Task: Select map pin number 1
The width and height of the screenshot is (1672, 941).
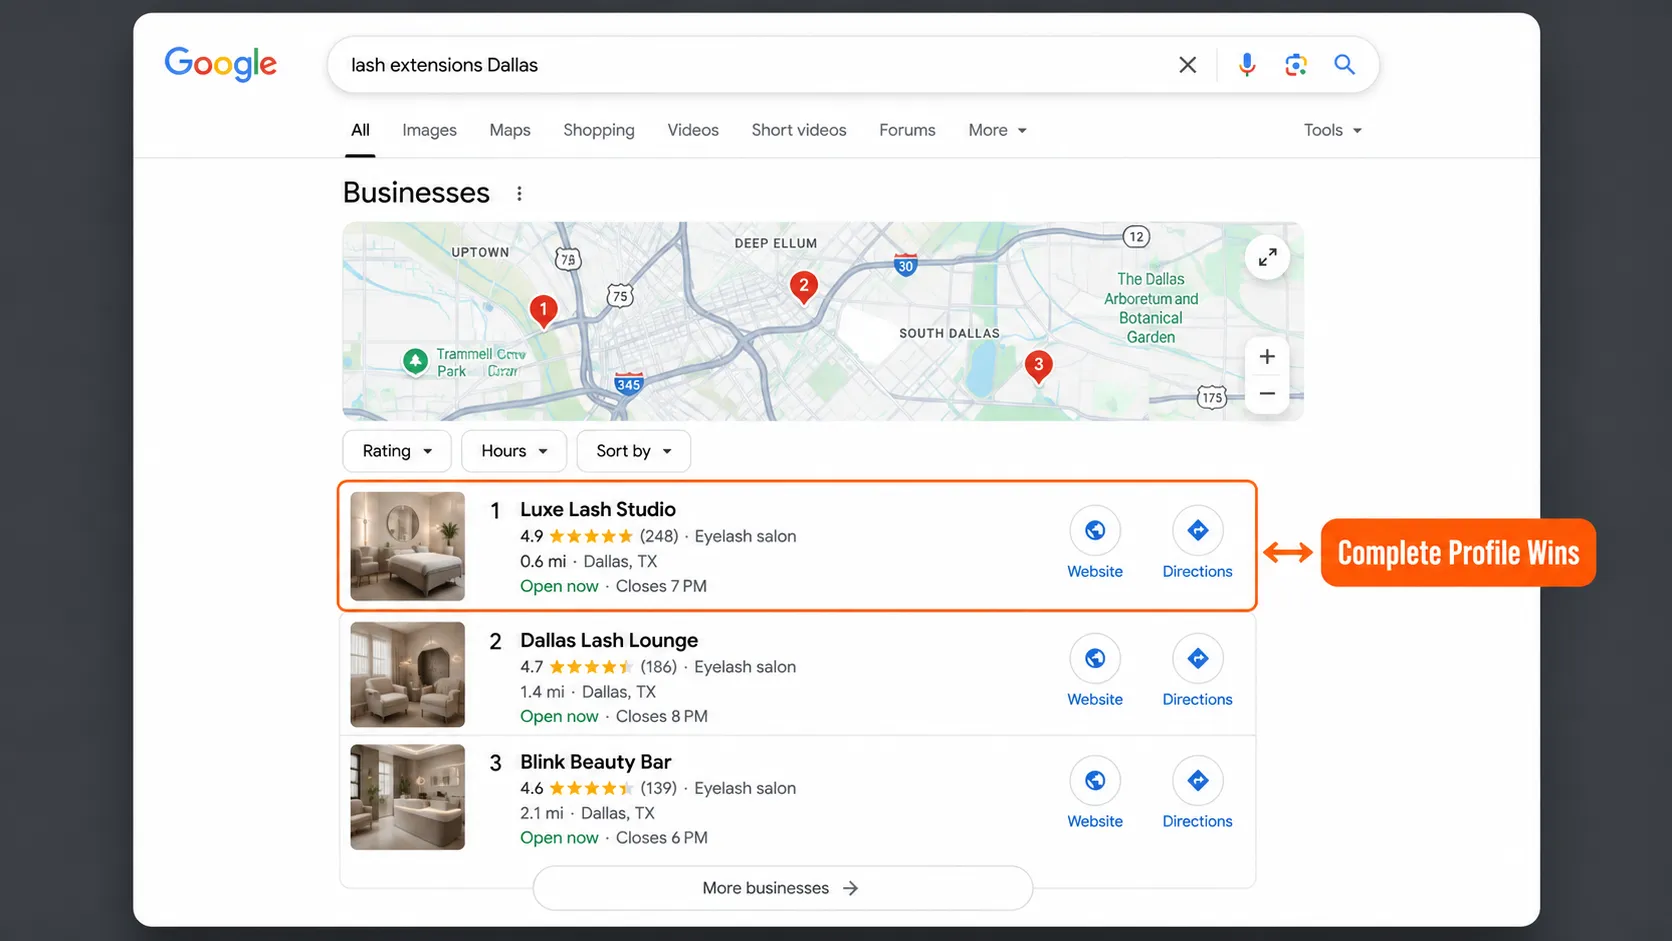Action: (x=543, y=311)
